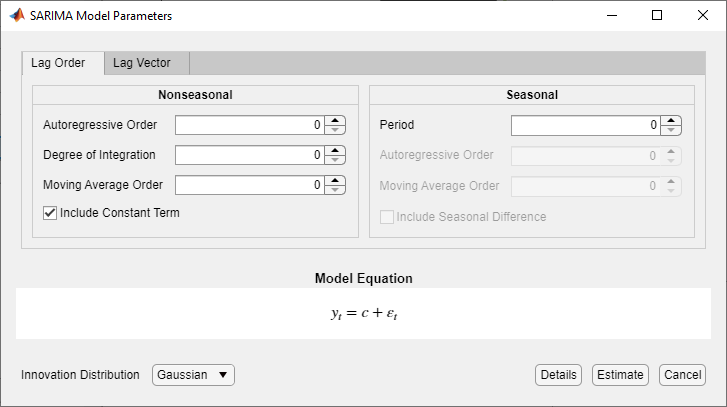This screenshot has height=407, width=727.
Task: Open Innovation Distribution Gaussian dropdown
Action: pos(193,375)
